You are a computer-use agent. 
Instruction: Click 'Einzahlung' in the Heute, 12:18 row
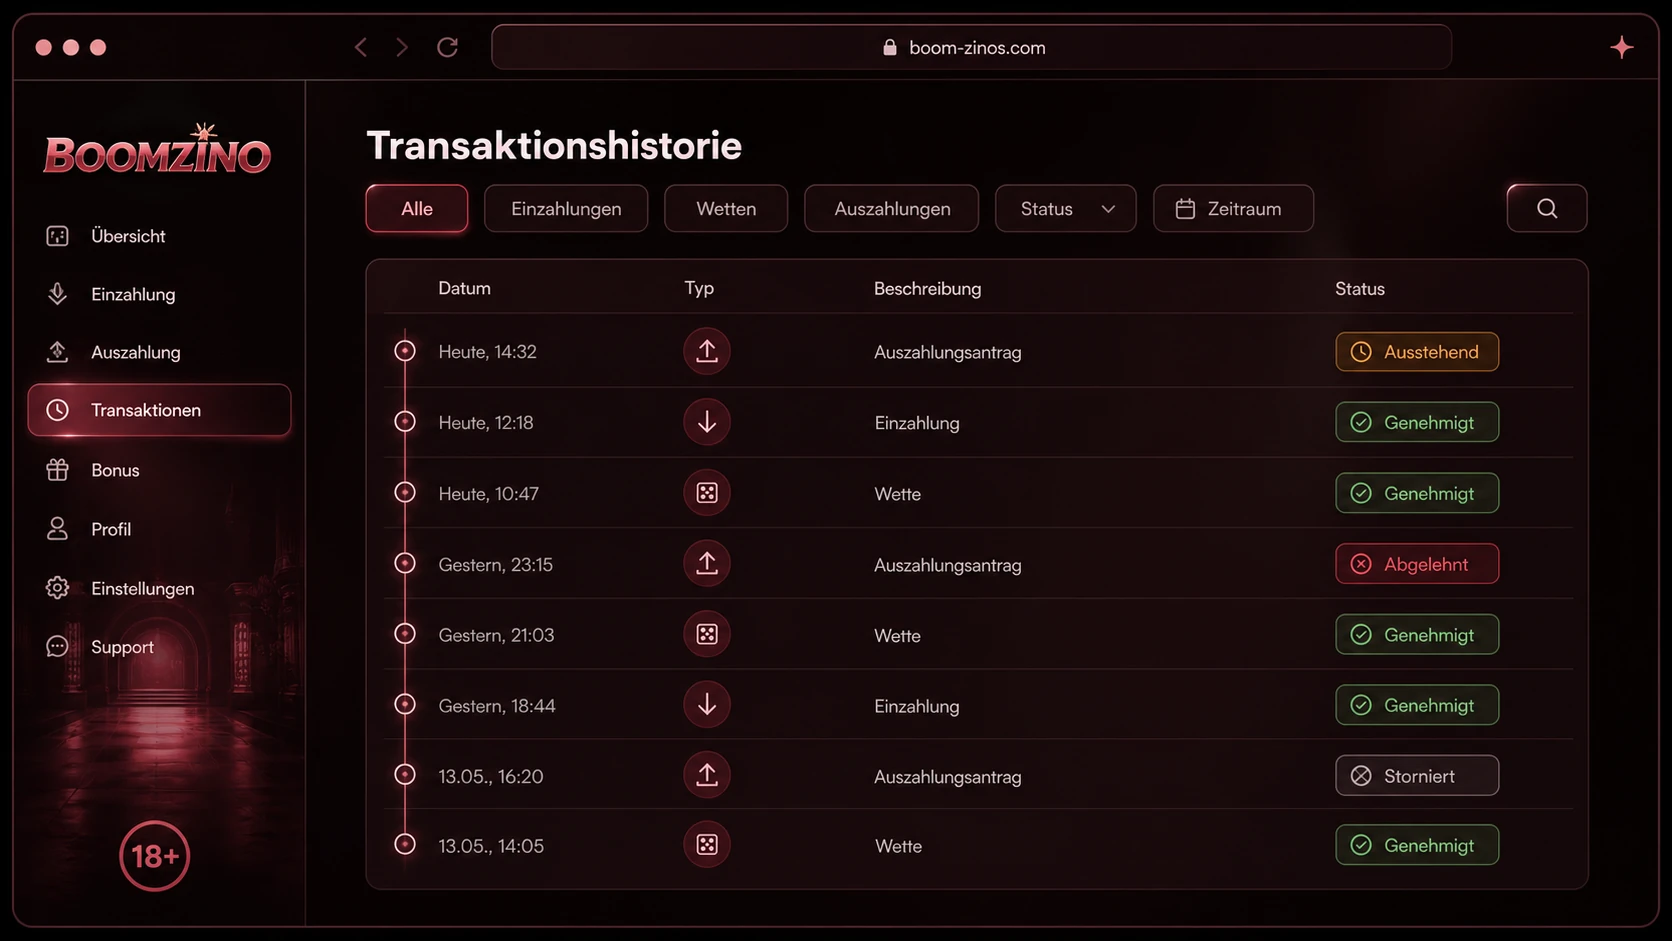click(917, 423)
